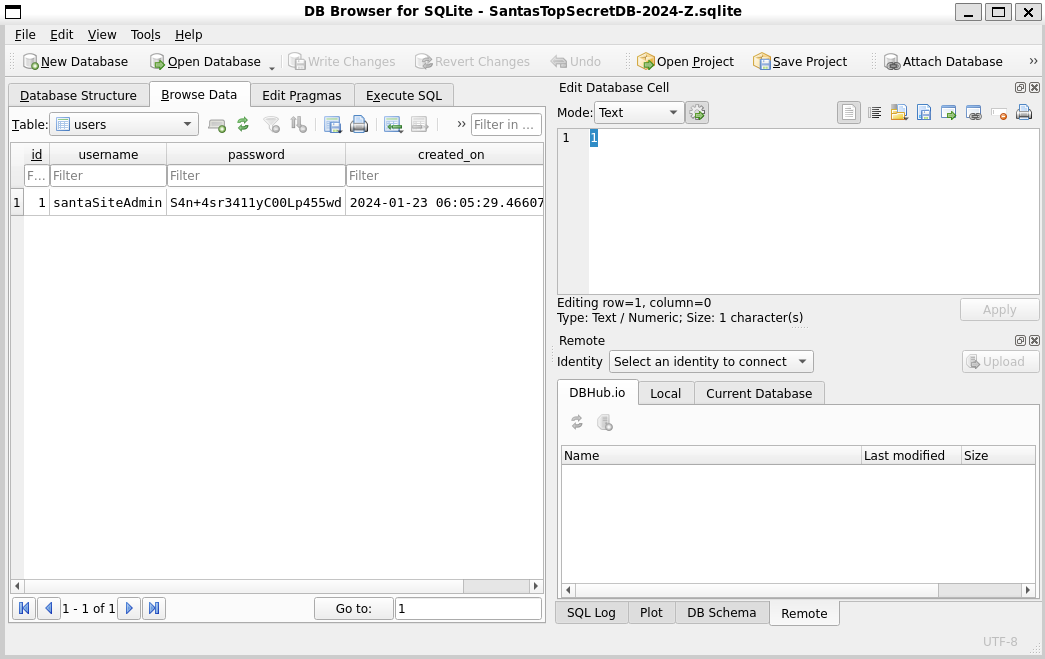
Task: Open the Tools menu
Action: (x=145, y=35)
